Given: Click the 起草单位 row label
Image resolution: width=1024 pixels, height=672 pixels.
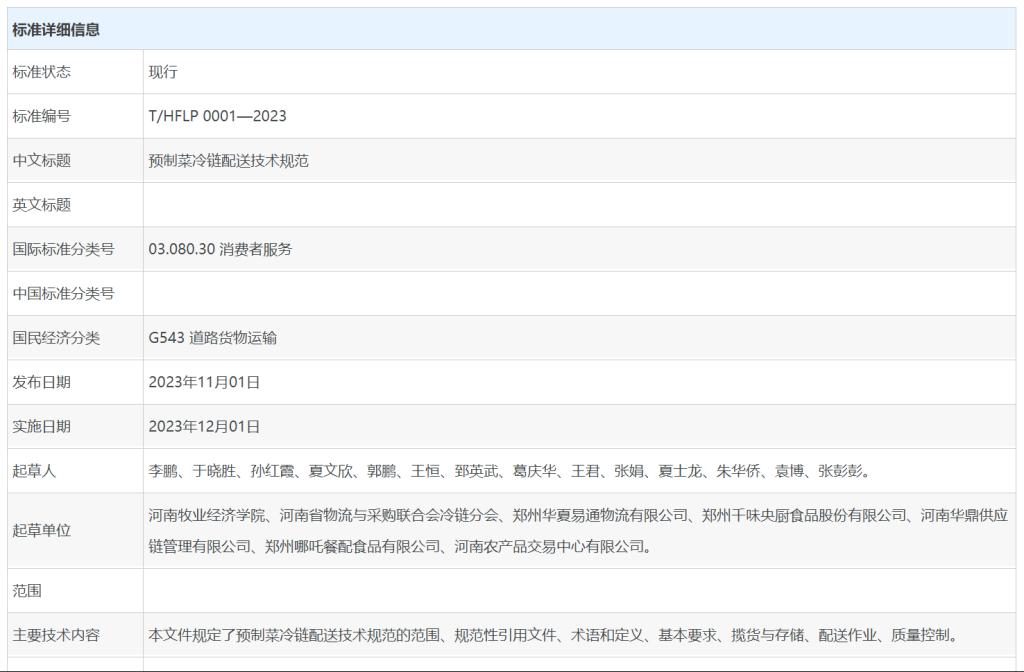Looking at the screenshot, I should point(42,530).
